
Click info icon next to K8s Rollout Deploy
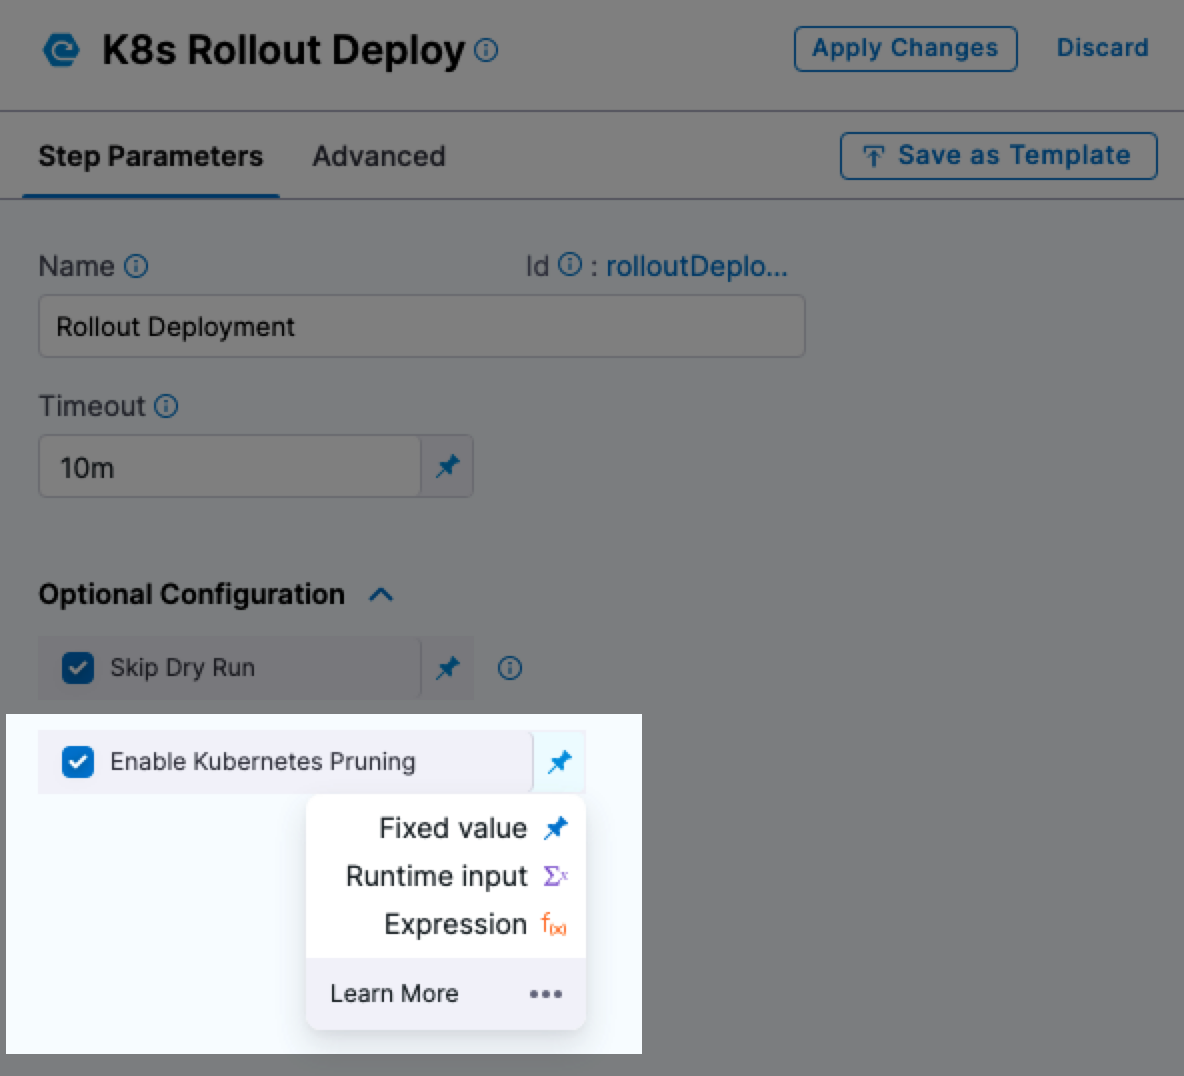point(486,50)
